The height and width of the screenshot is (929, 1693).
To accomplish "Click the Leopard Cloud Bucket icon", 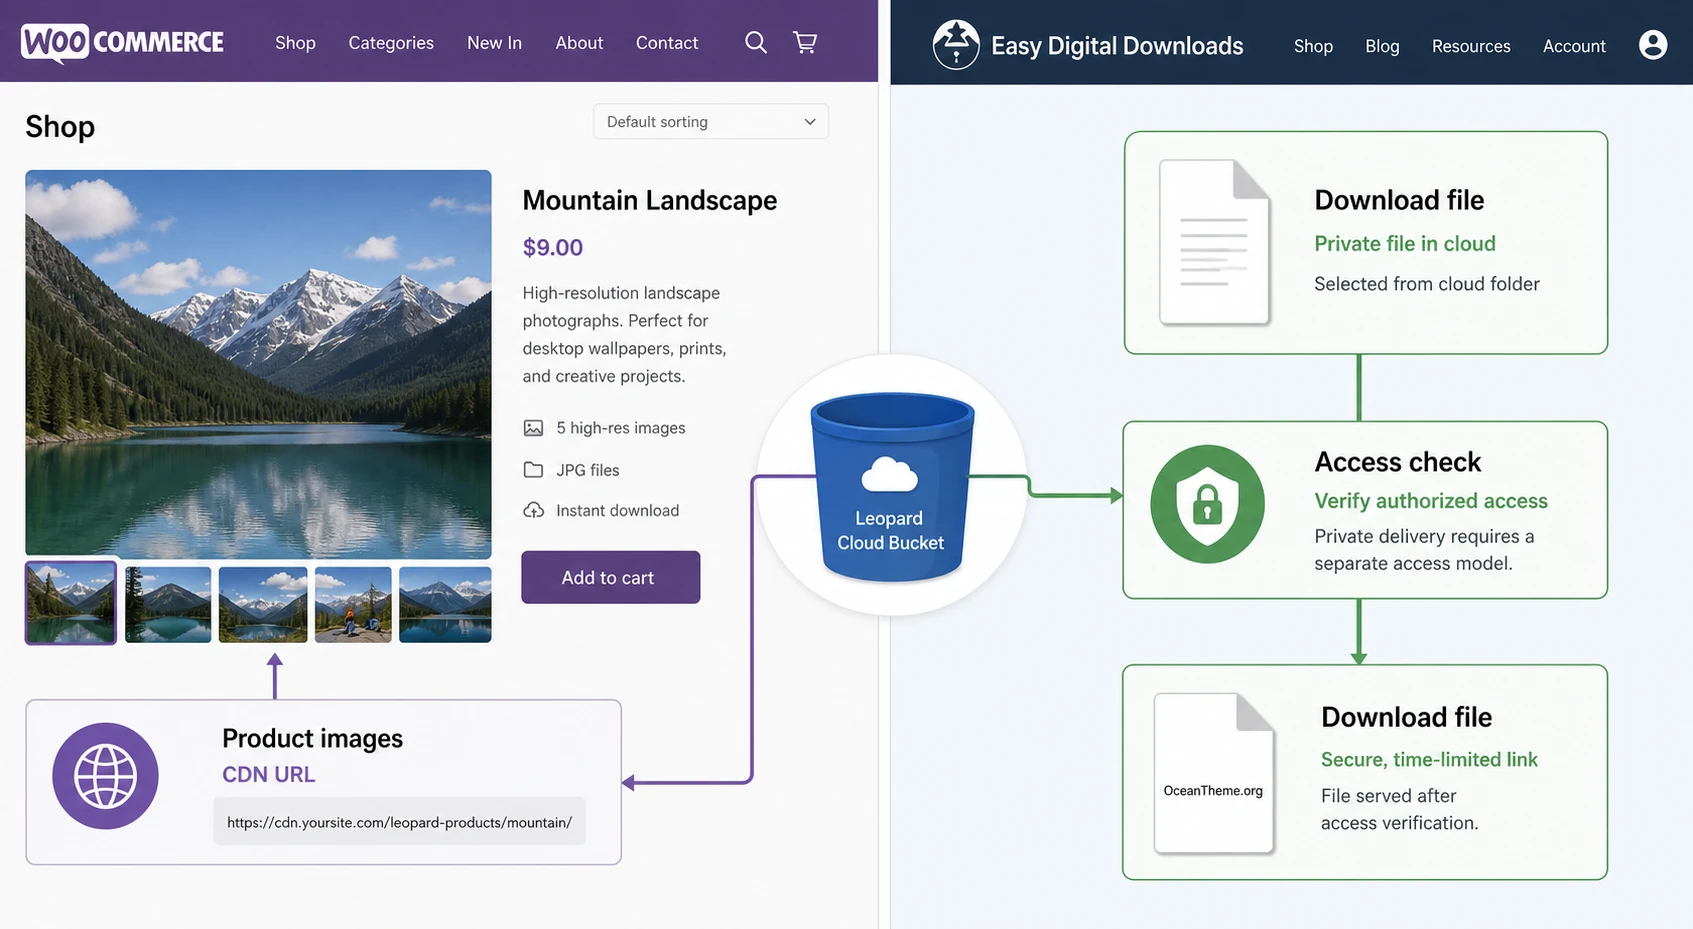I will point(892,487).
